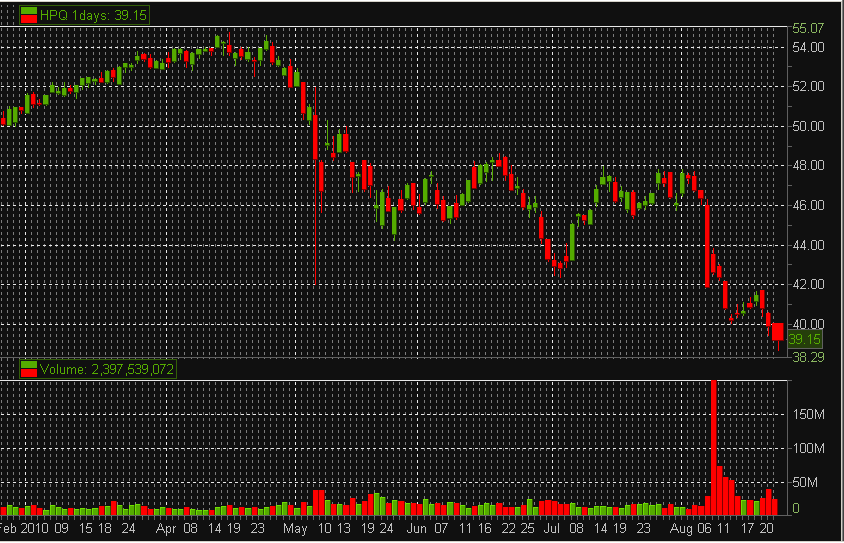Click the 150M volume axis label
Viewport: 844px width, 543px height.
coord(808,414)
